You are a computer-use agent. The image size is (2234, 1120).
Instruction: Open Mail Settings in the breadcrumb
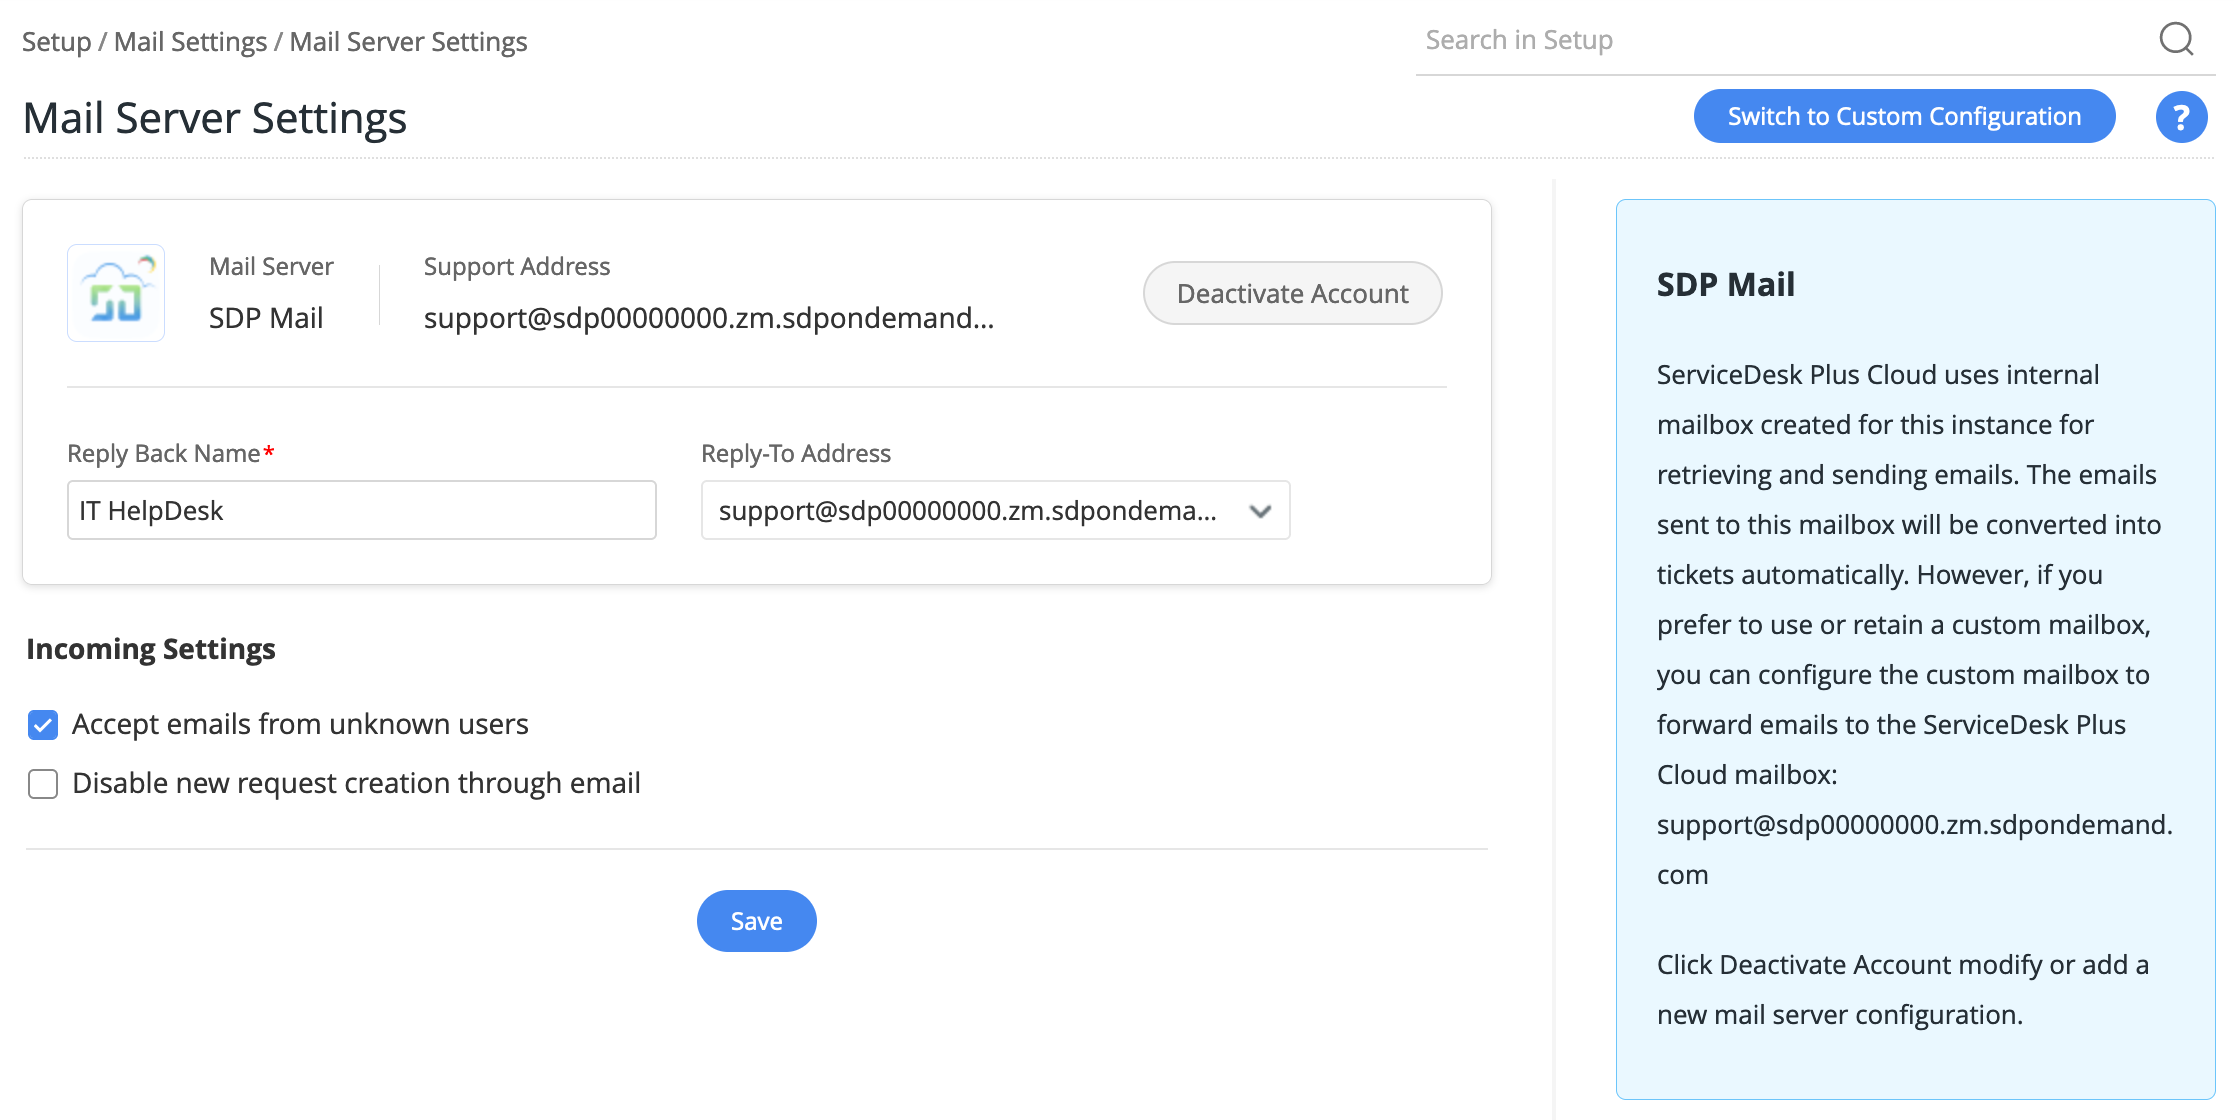pos(190,42)
